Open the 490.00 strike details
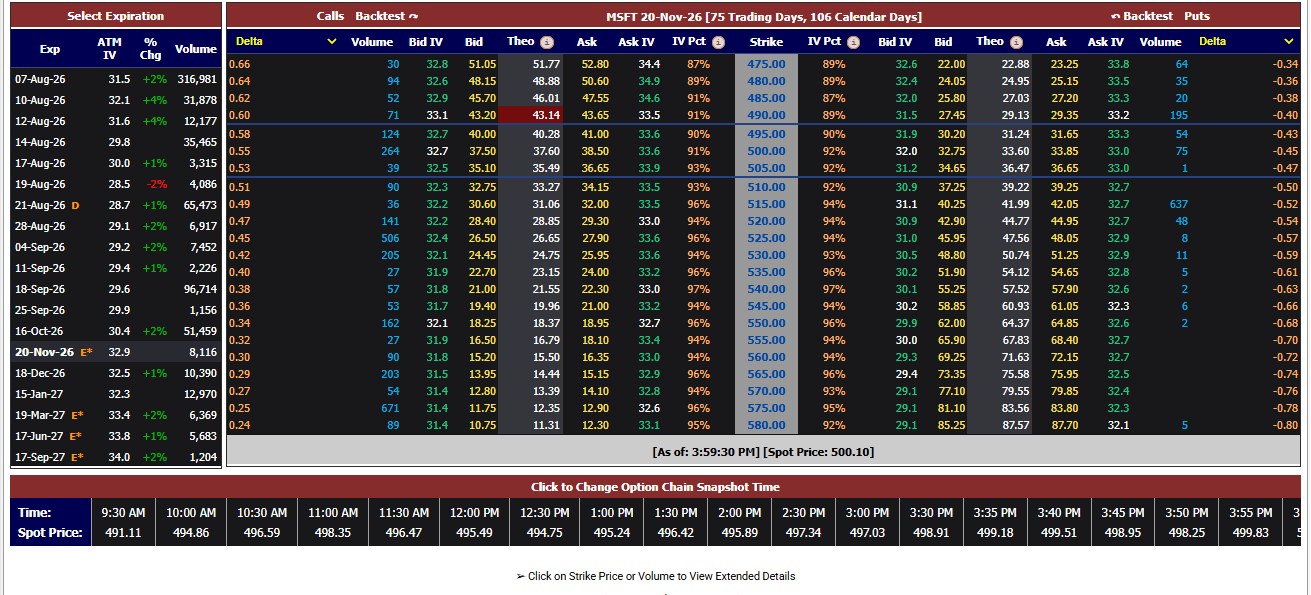This screenshot has width=1311, height=595. click(x=766, y=115)
